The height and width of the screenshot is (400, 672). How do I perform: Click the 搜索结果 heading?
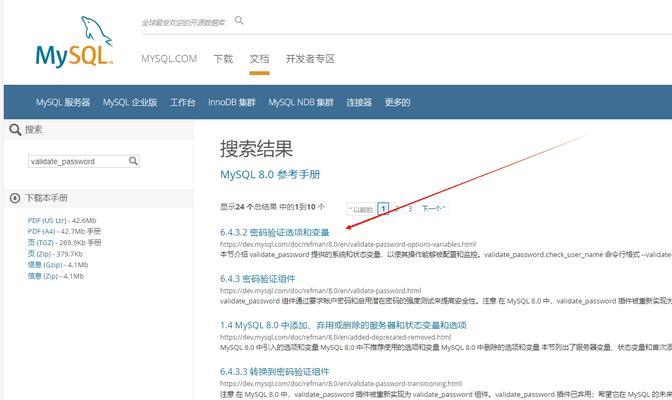[256, 149]
